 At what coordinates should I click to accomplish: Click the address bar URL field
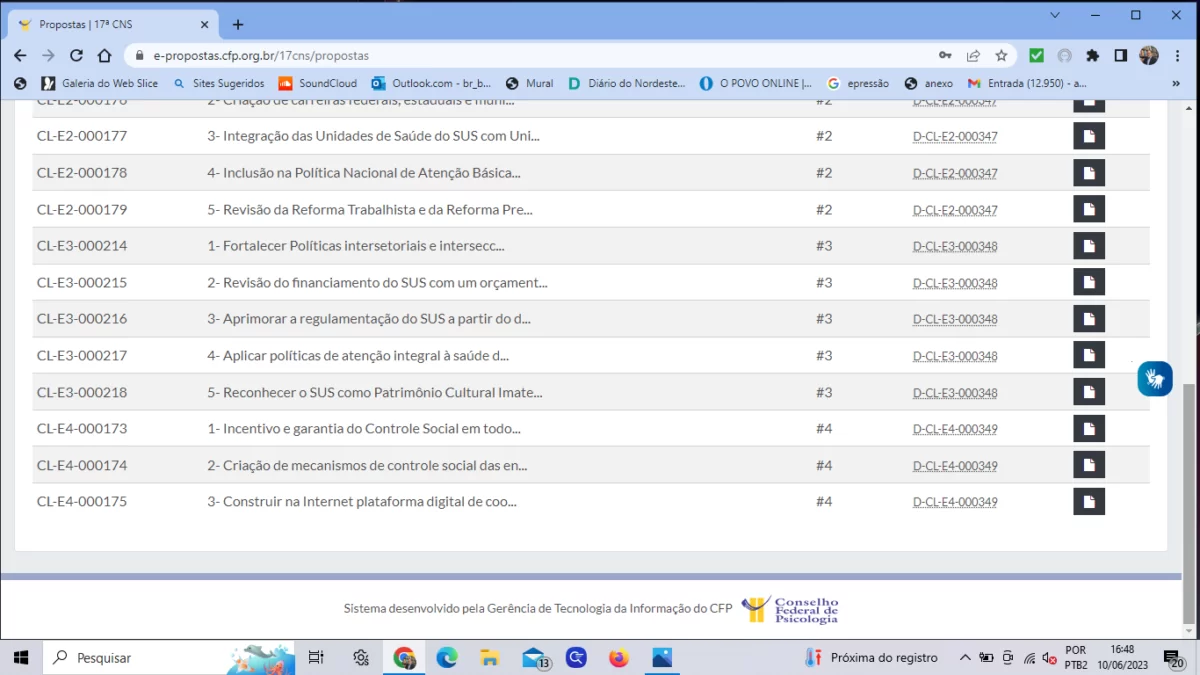[500, 56]
